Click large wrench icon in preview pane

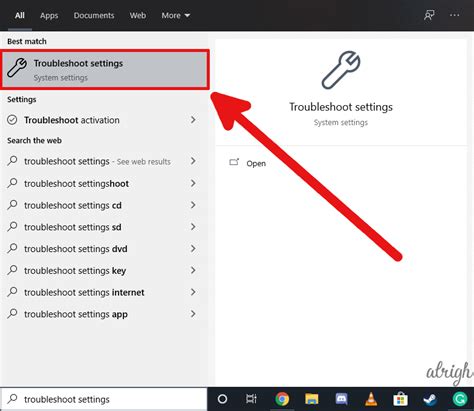coord(341,70)
